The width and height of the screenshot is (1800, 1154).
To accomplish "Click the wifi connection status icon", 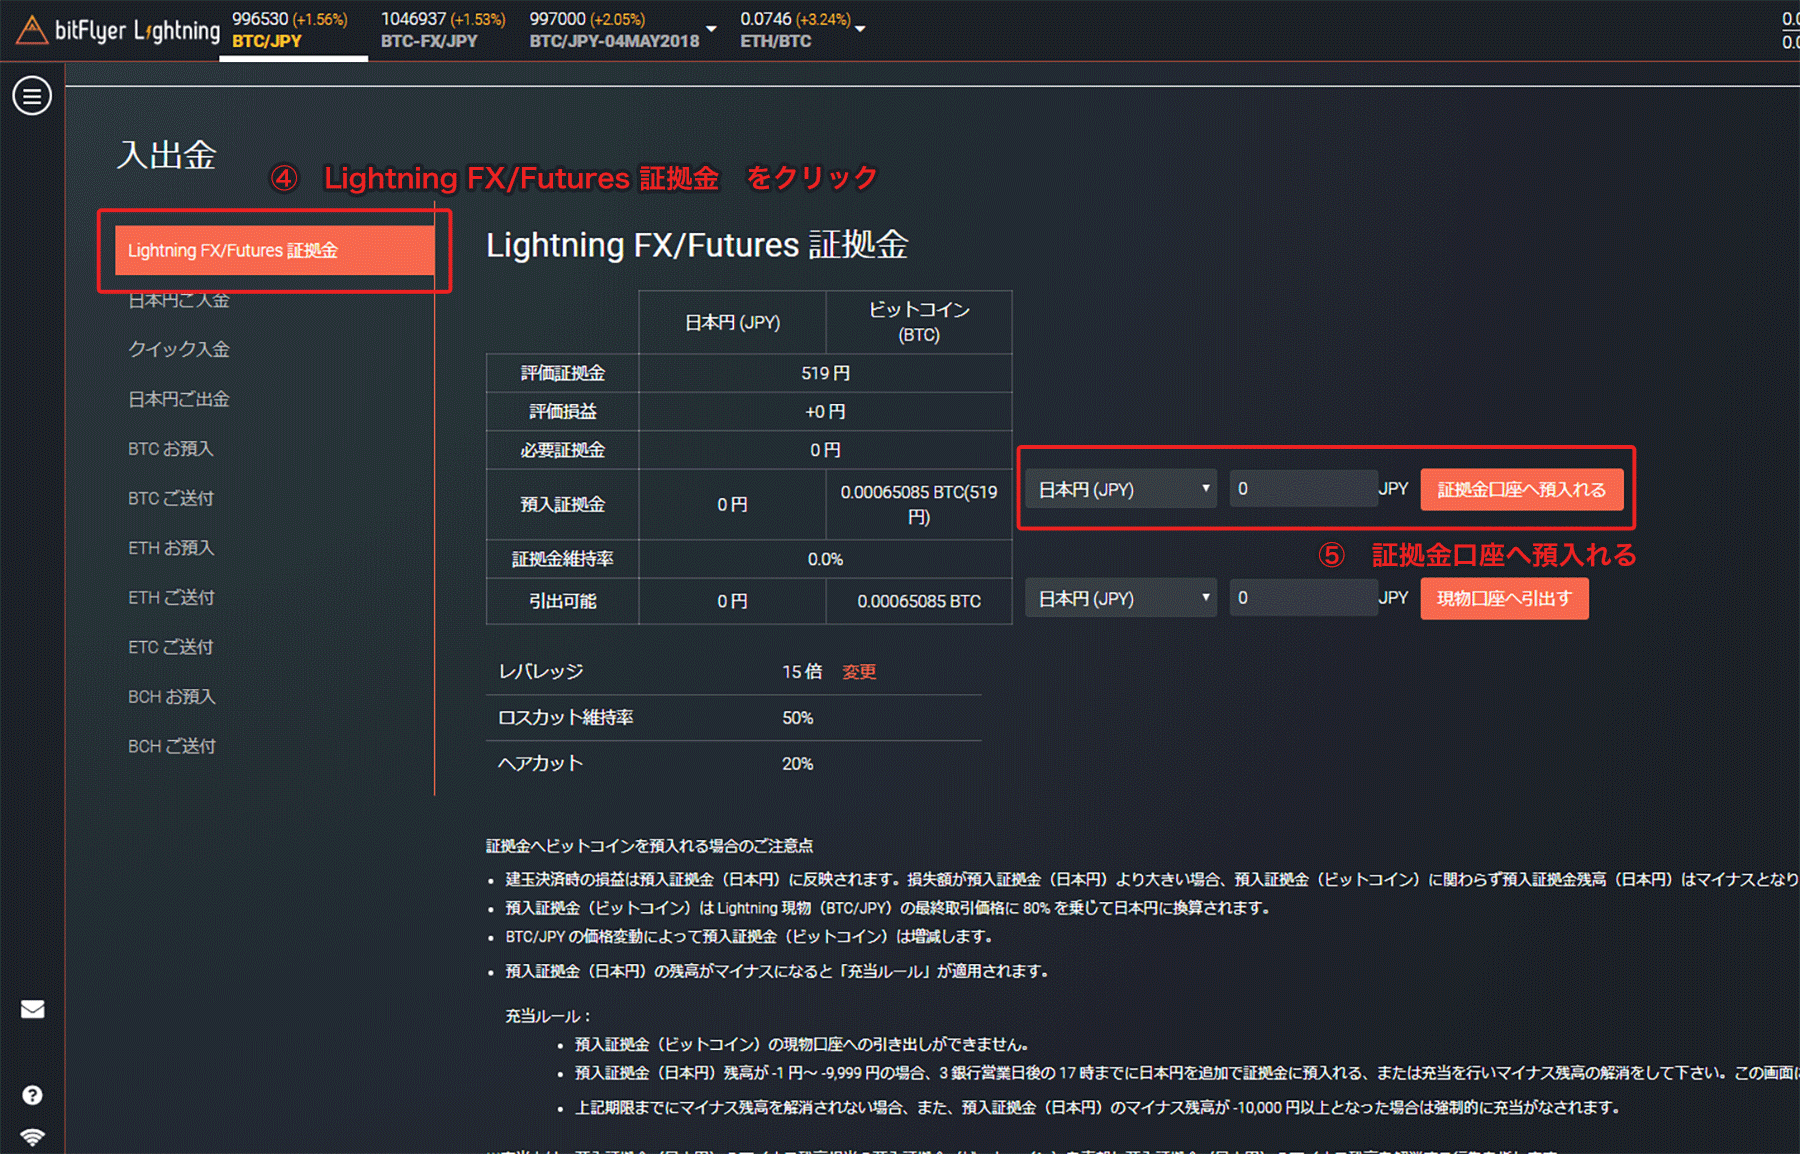I will click(x=32, y=1137).
